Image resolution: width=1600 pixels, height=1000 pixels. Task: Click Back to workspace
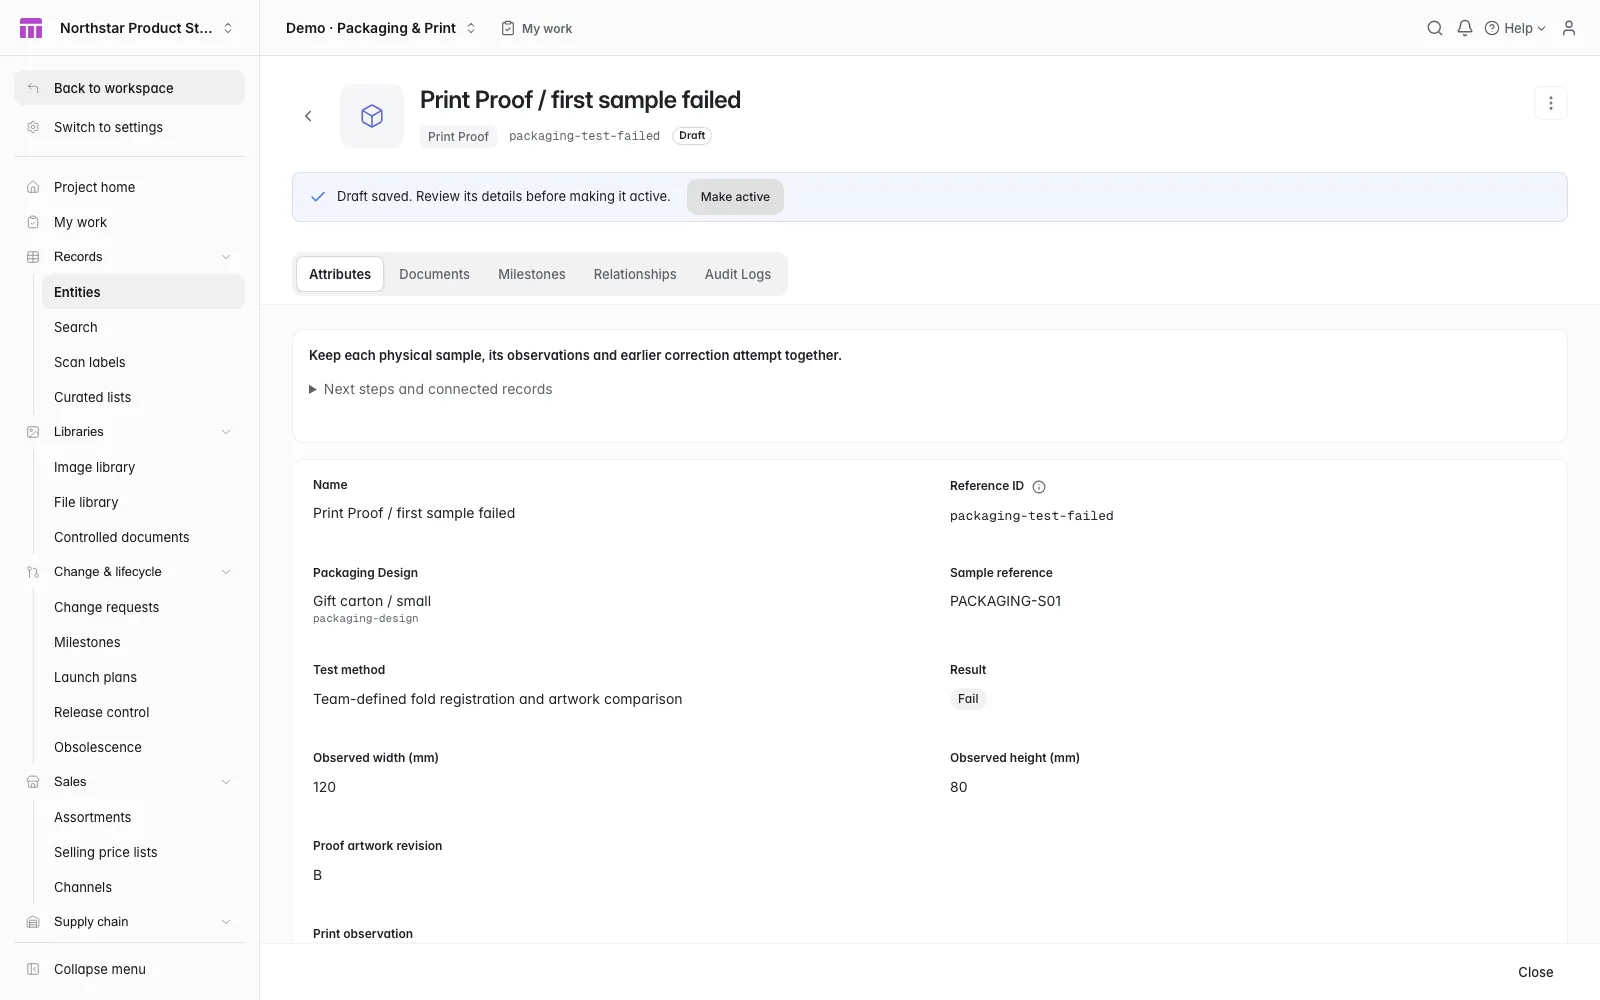tap(129, 88)
